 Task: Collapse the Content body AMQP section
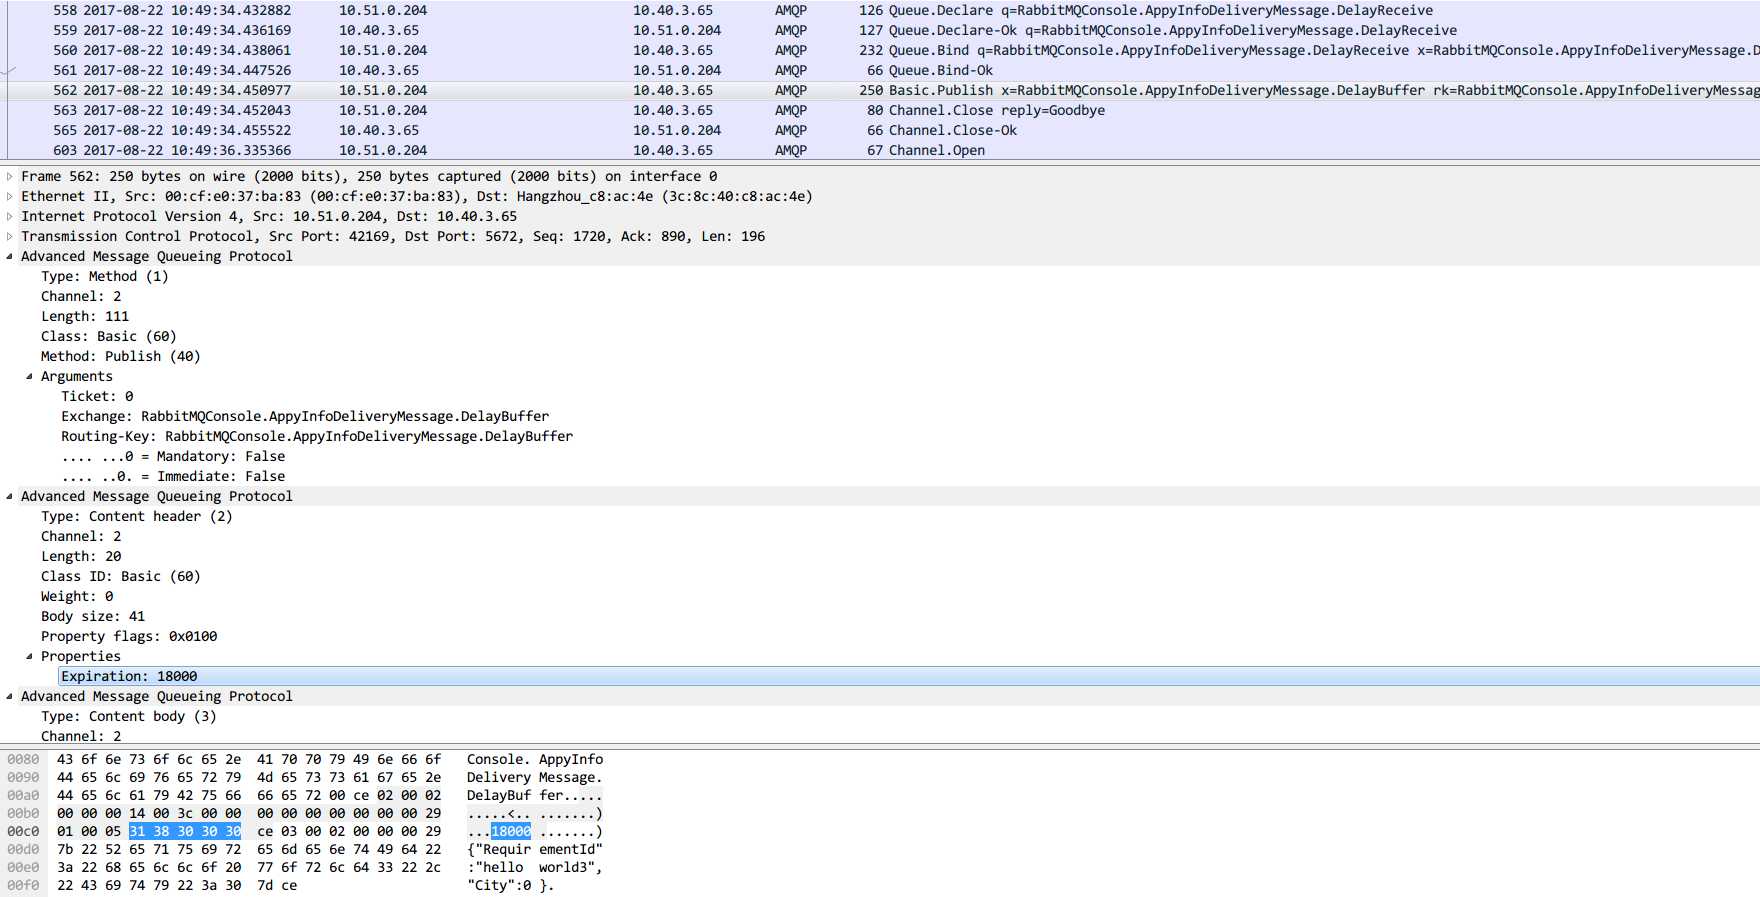10,696
